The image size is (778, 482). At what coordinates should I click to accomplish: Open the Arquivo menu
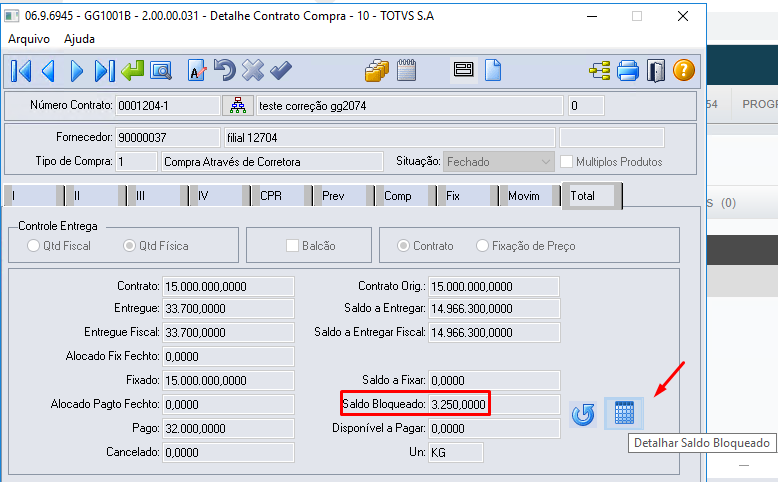(x=29, y=39)
